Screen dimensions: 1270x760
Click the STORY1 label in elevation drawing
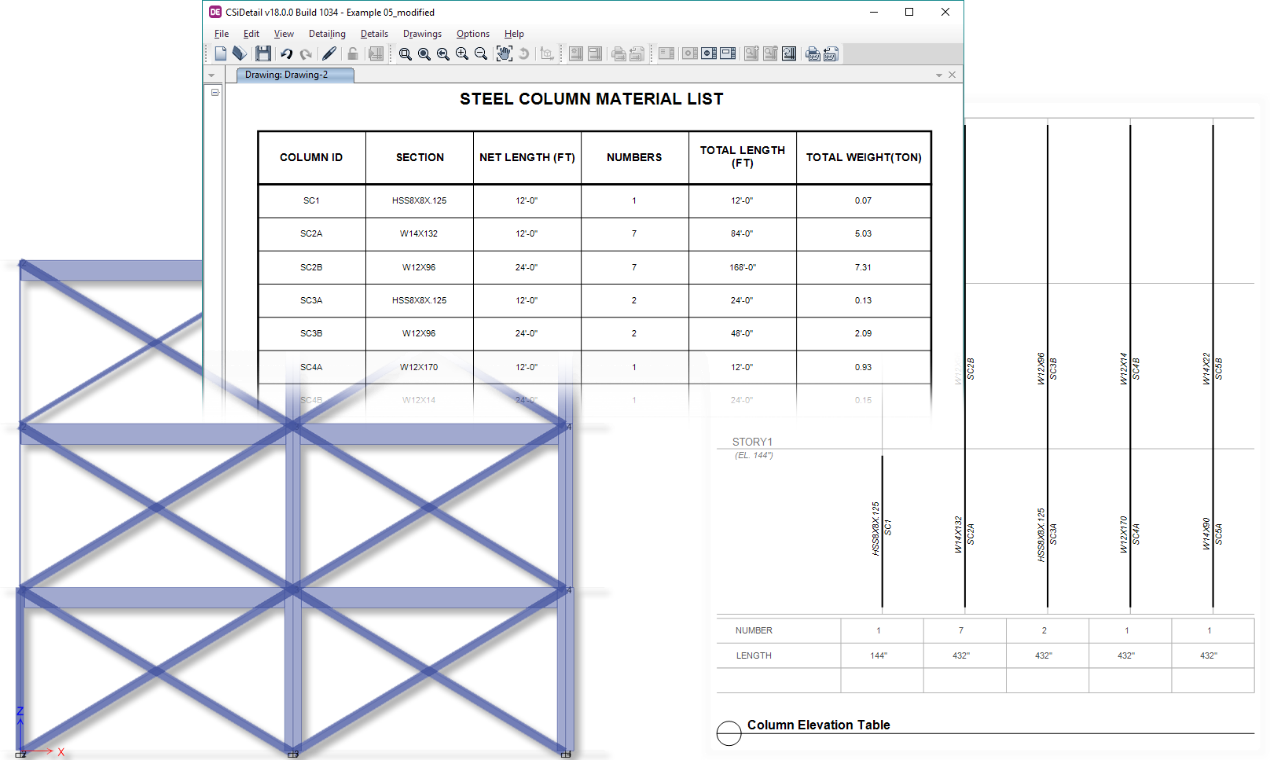(753, 442)
